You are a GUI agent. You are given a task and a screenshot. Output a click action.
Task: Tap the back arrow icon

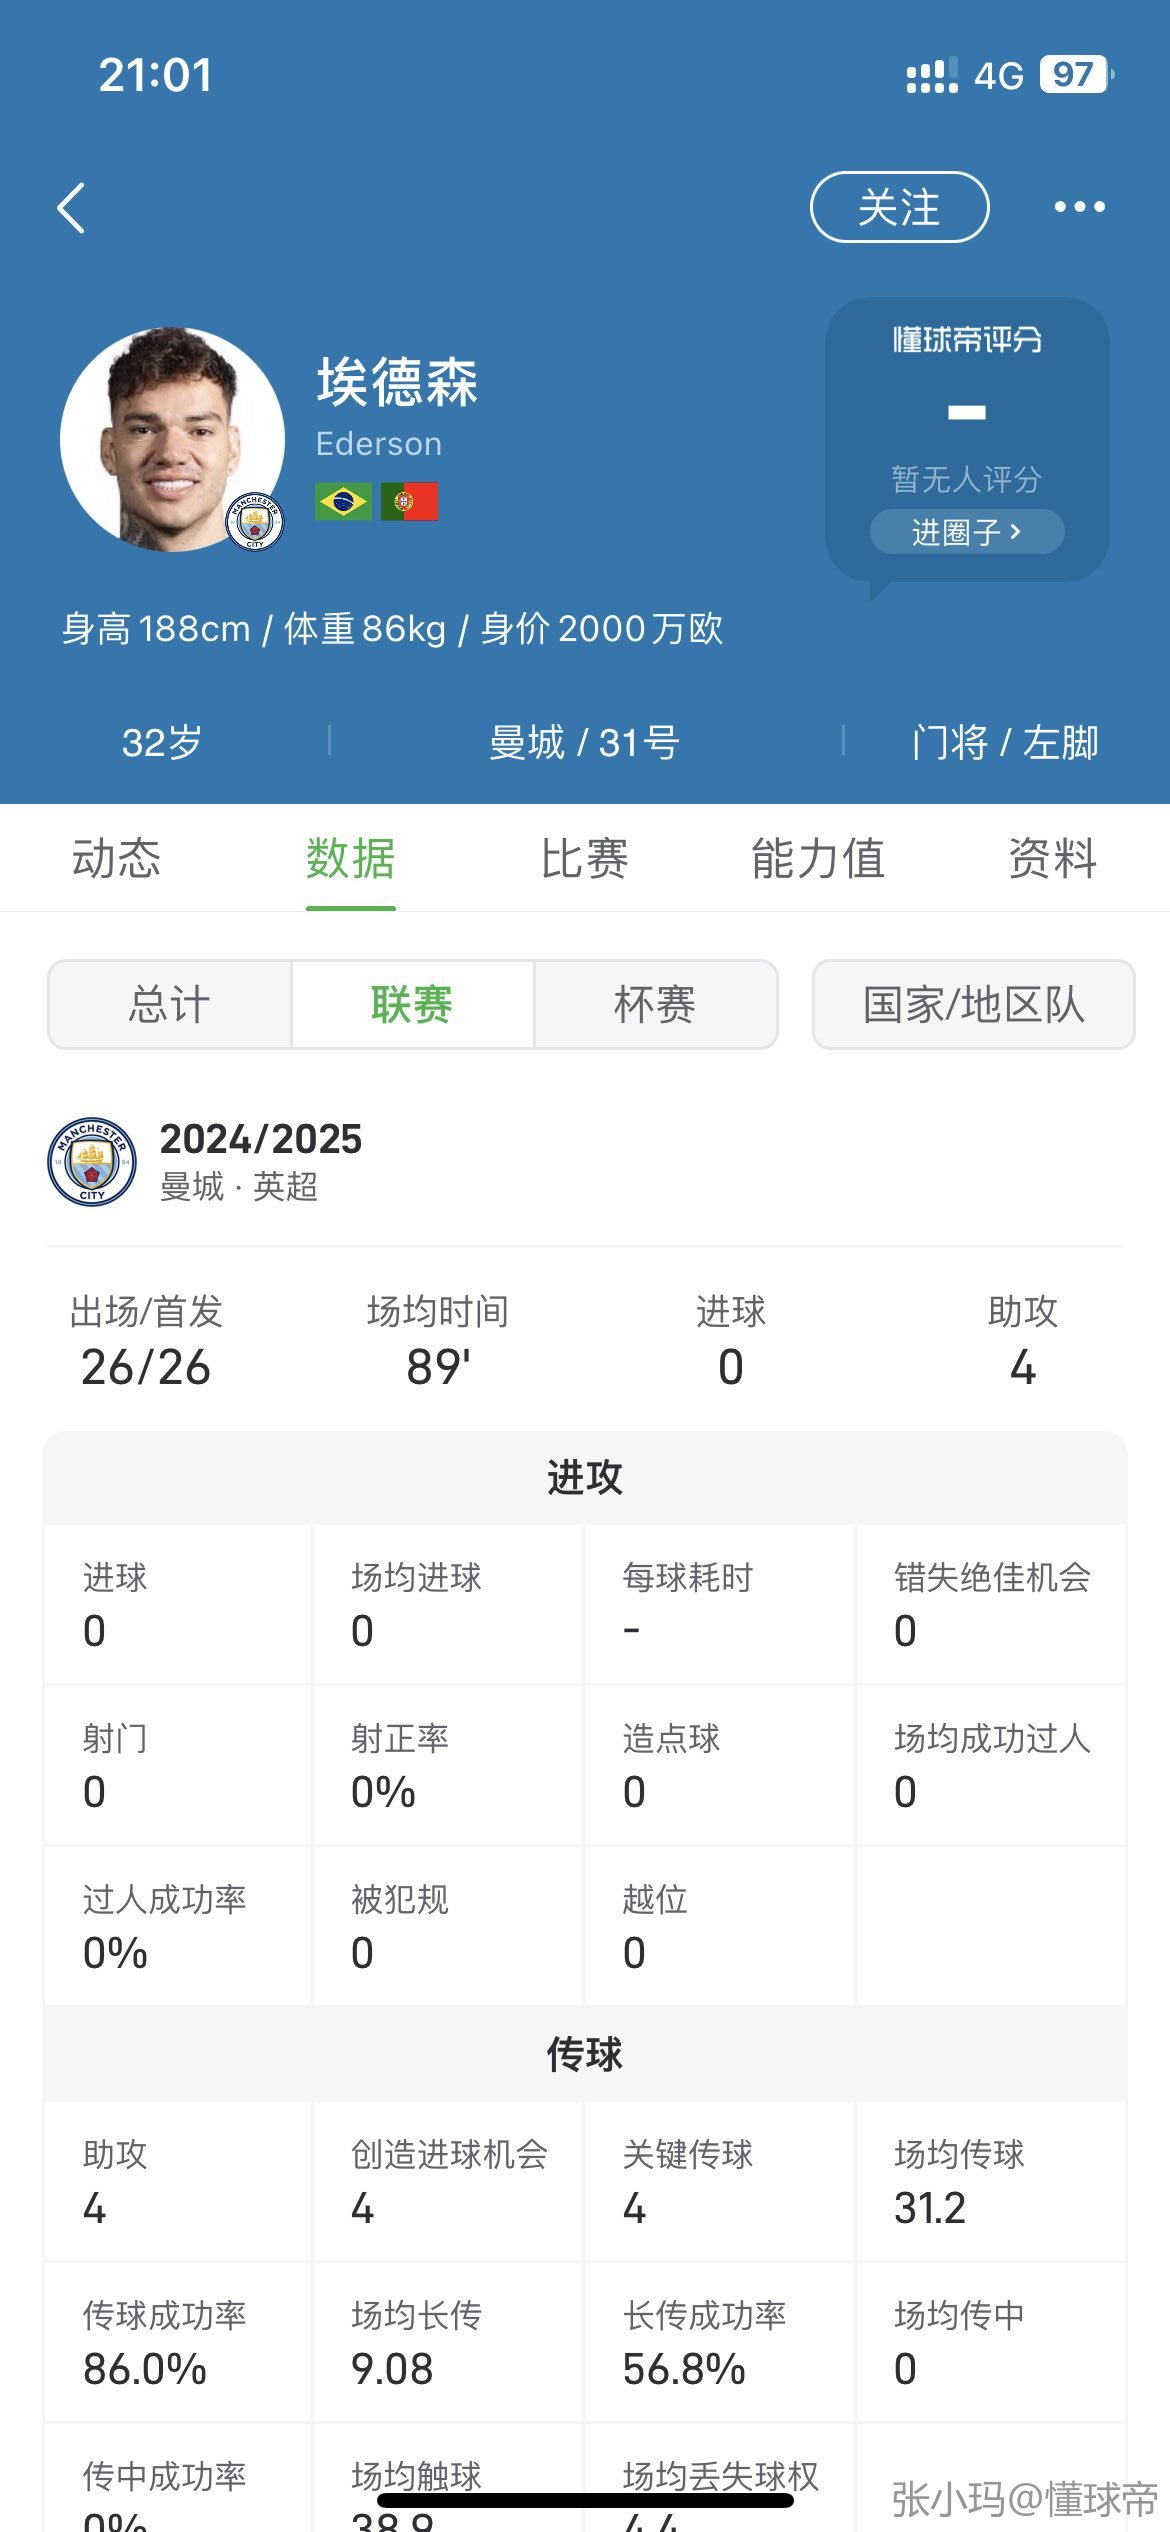click(x=72, y=208)
